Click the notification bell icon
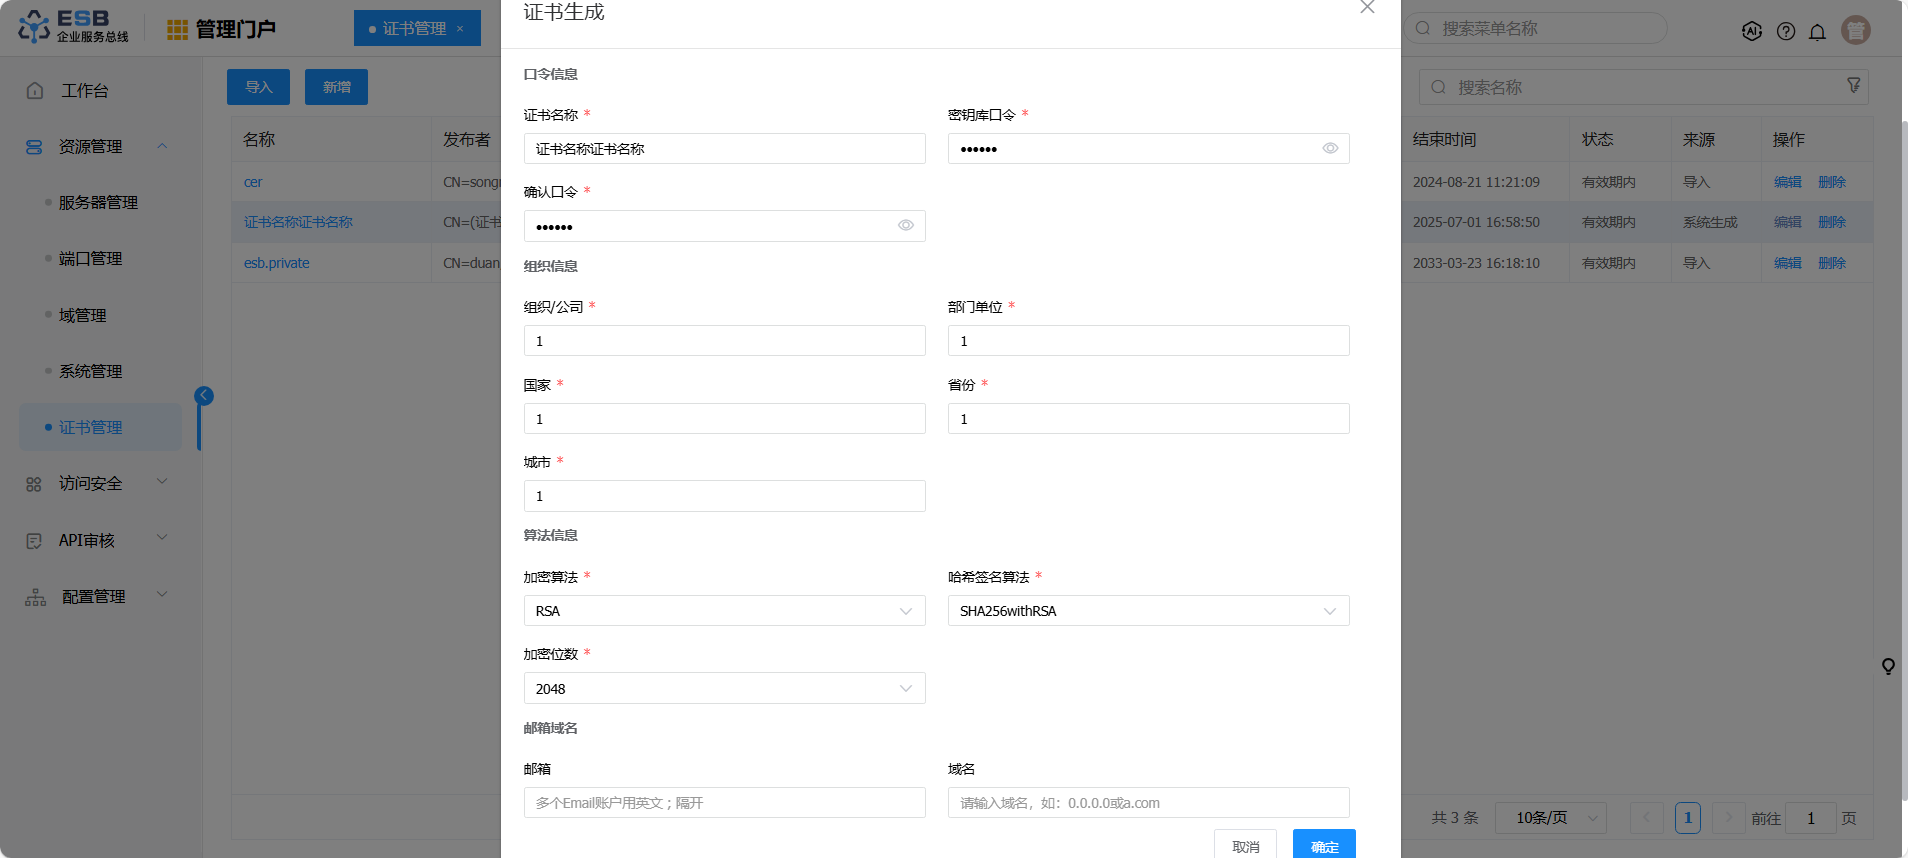This screenshot has width=1908, height=858. pos(1817,31)
